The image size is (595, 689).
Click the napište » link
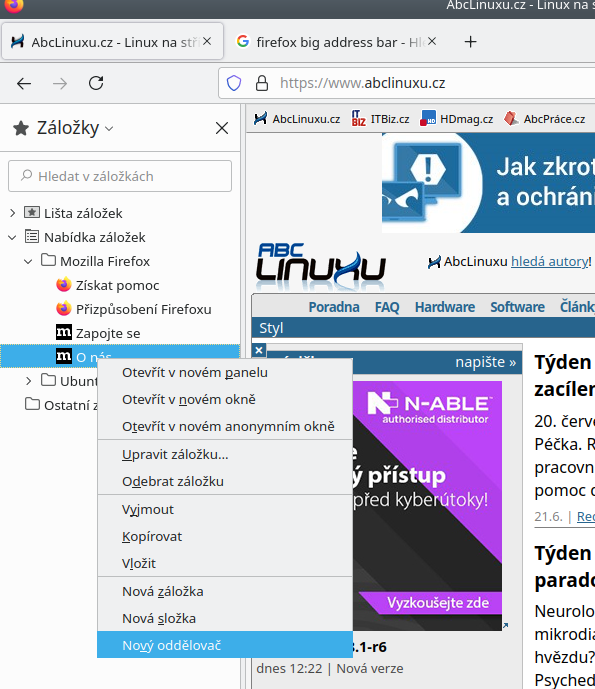pos(486,362)
